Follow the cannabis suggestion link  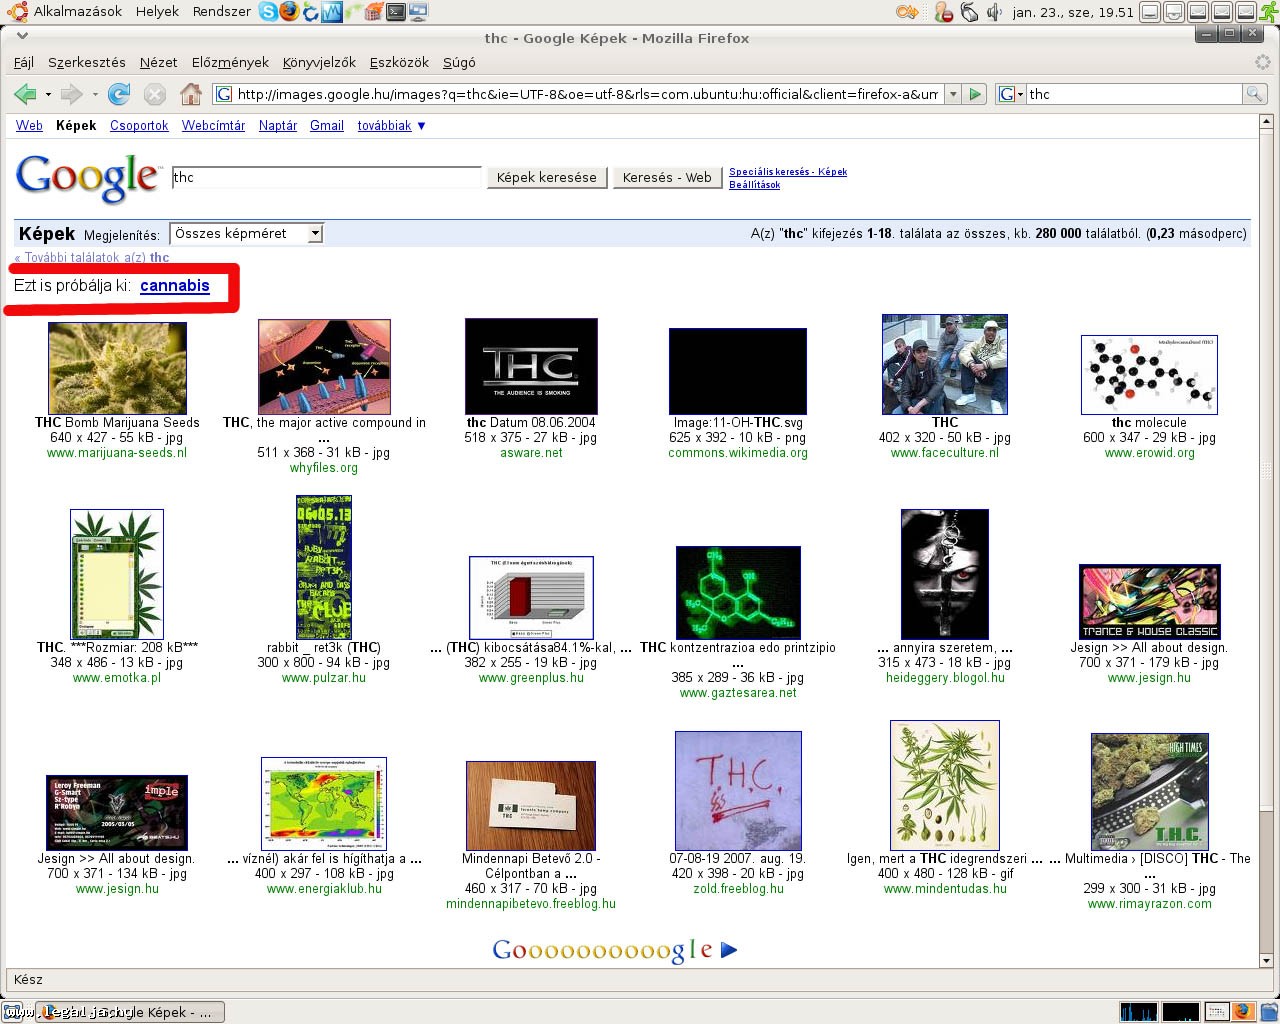pos(175,285)
